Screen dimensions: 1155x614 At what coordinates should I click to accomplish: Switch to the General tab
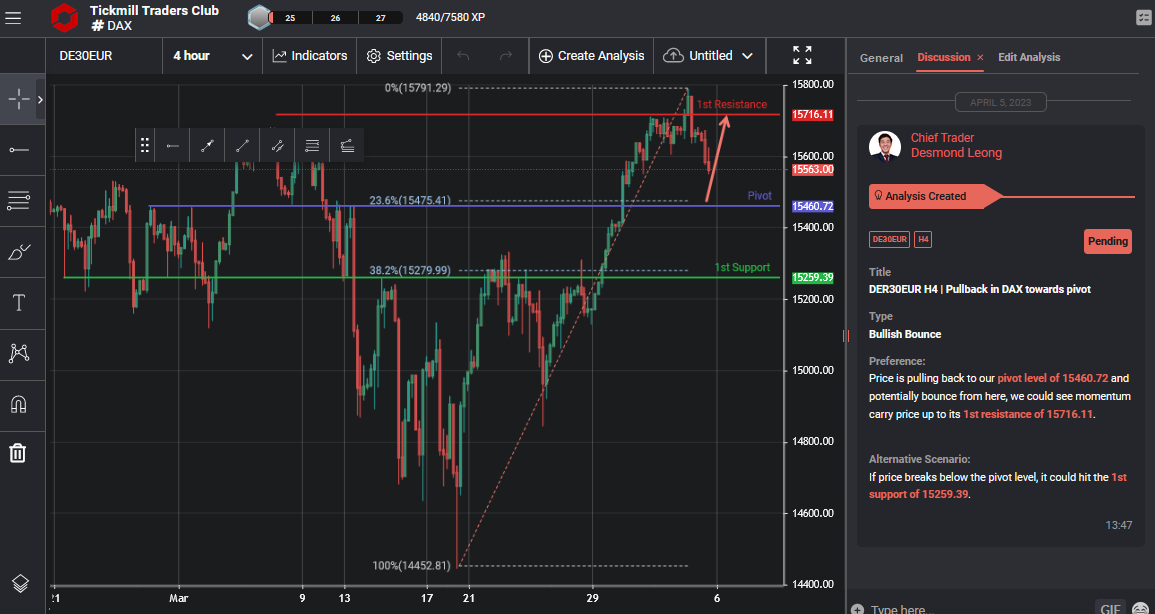click(x=881, y=57)
